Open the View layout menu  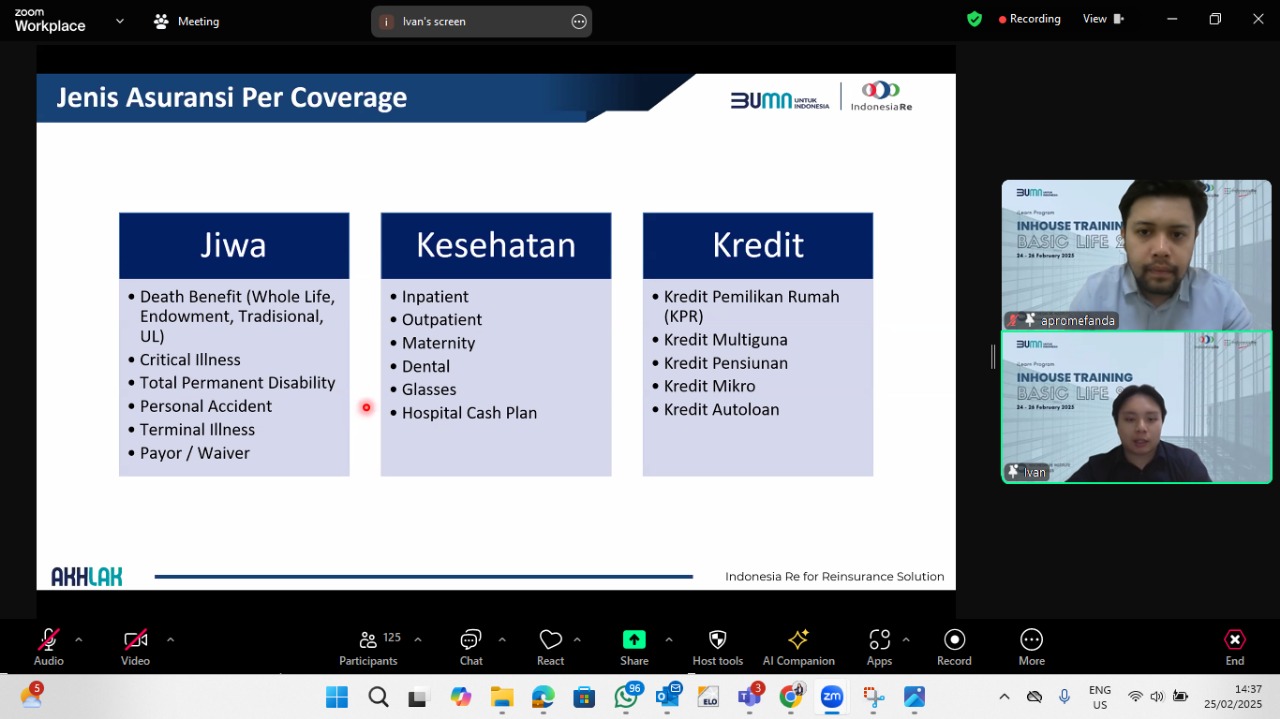tap(1104, 19)
